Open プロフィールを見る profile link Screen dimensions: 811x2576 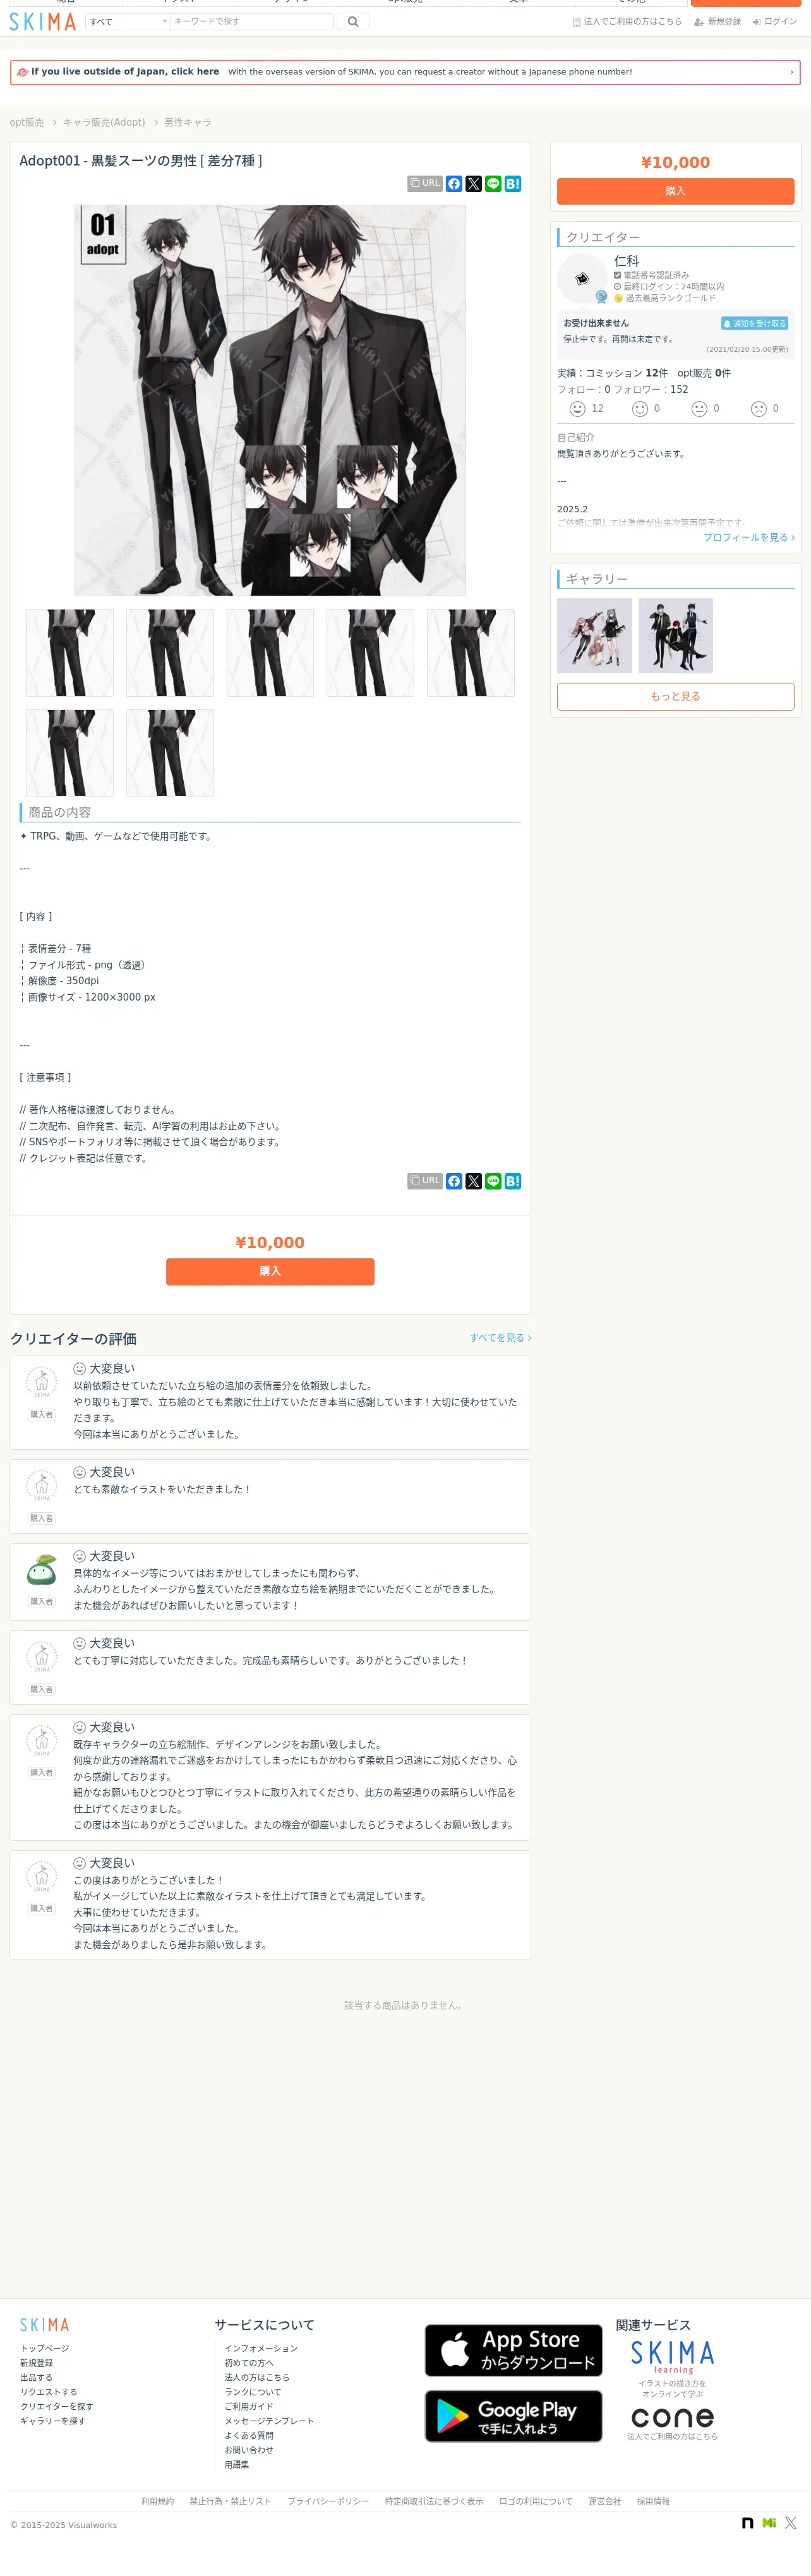pos(748,538)
